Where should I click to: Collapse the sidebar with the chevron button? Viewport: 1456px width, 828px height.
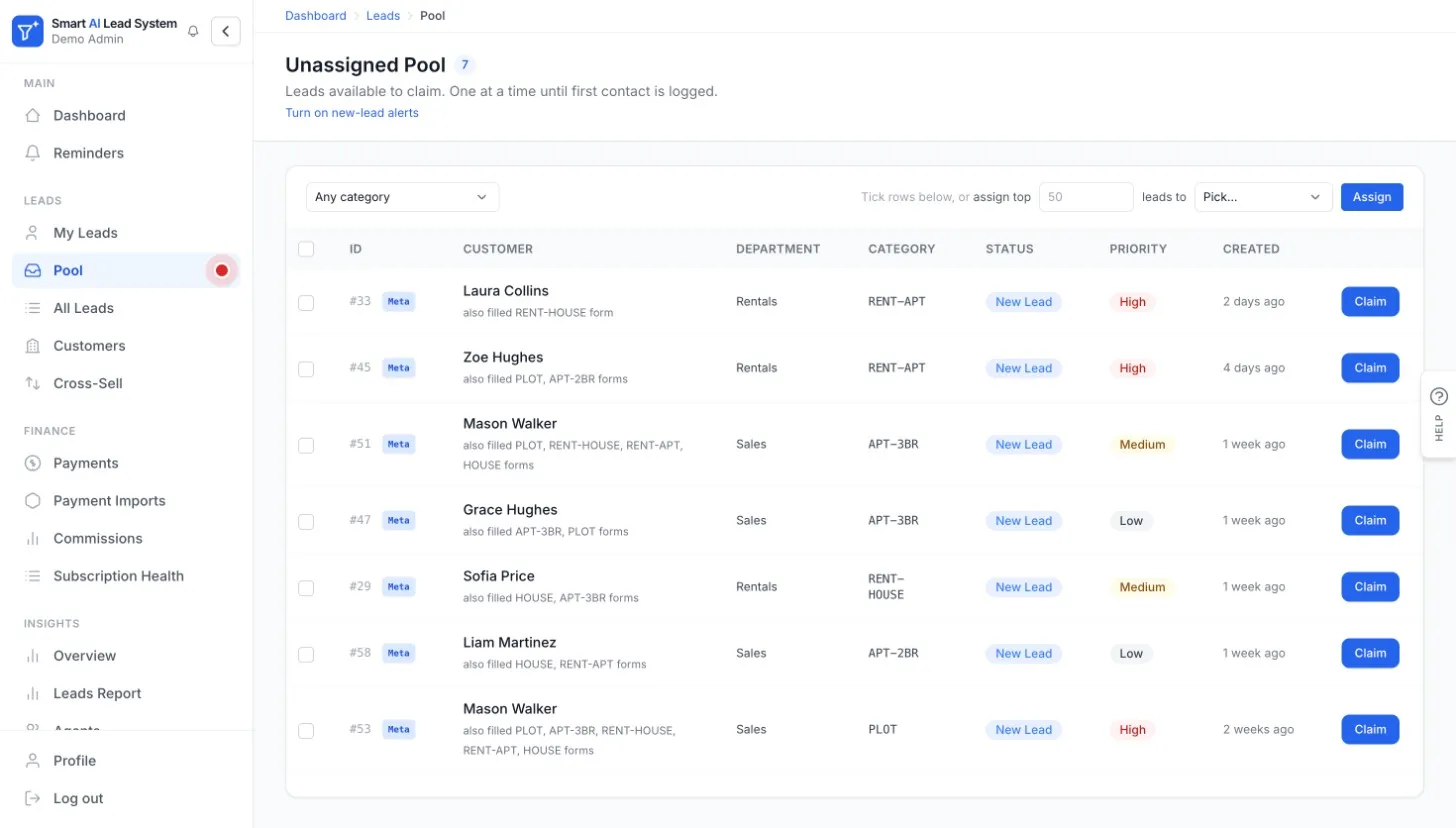coord(226,31)
